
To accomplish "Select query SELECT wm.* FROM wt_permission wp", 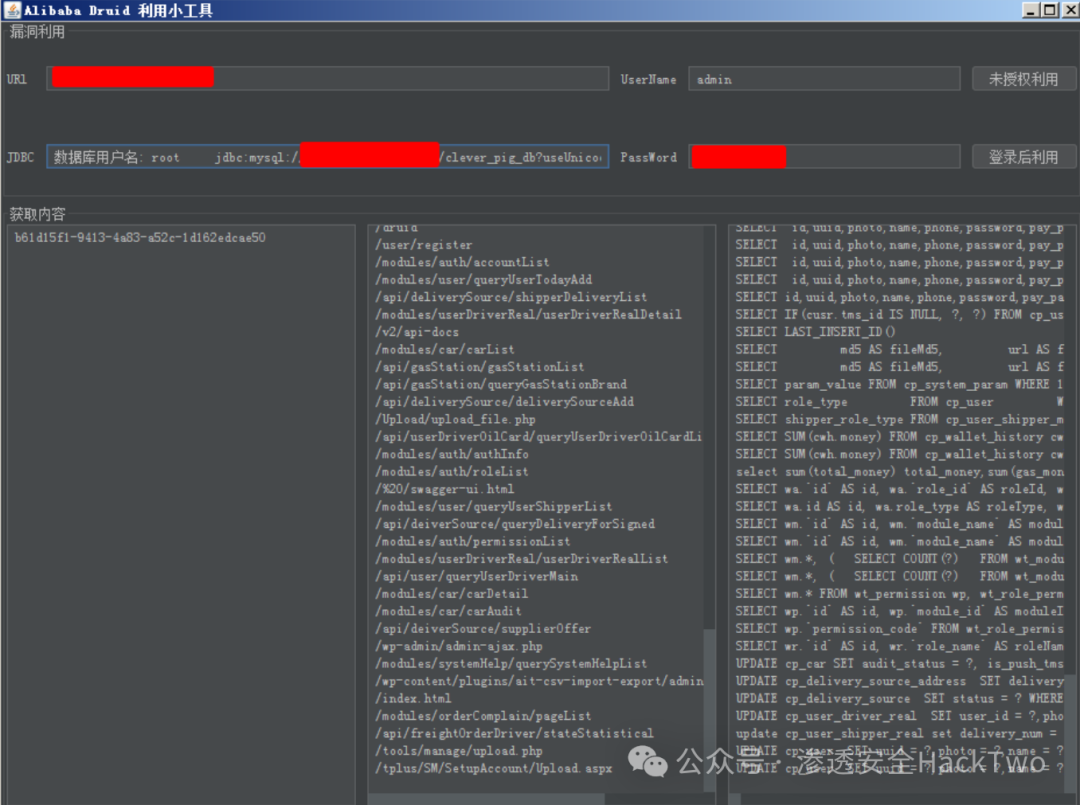I will point(900,594).
